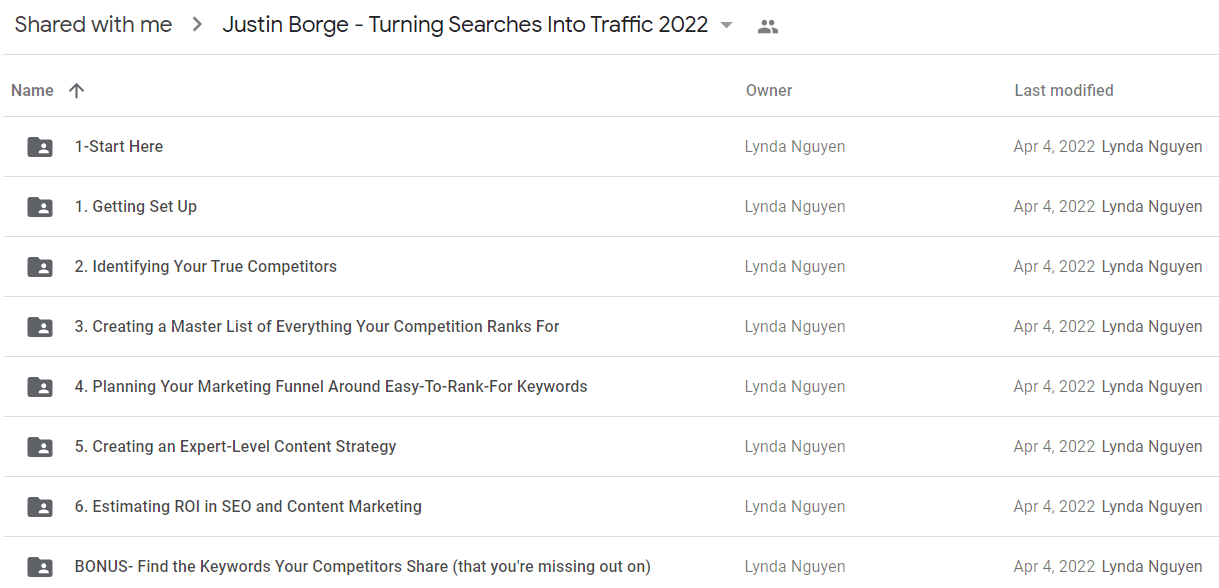
Task: Click the breadcrumb chevron after Shared with me
Action: (x=198, y=25)
